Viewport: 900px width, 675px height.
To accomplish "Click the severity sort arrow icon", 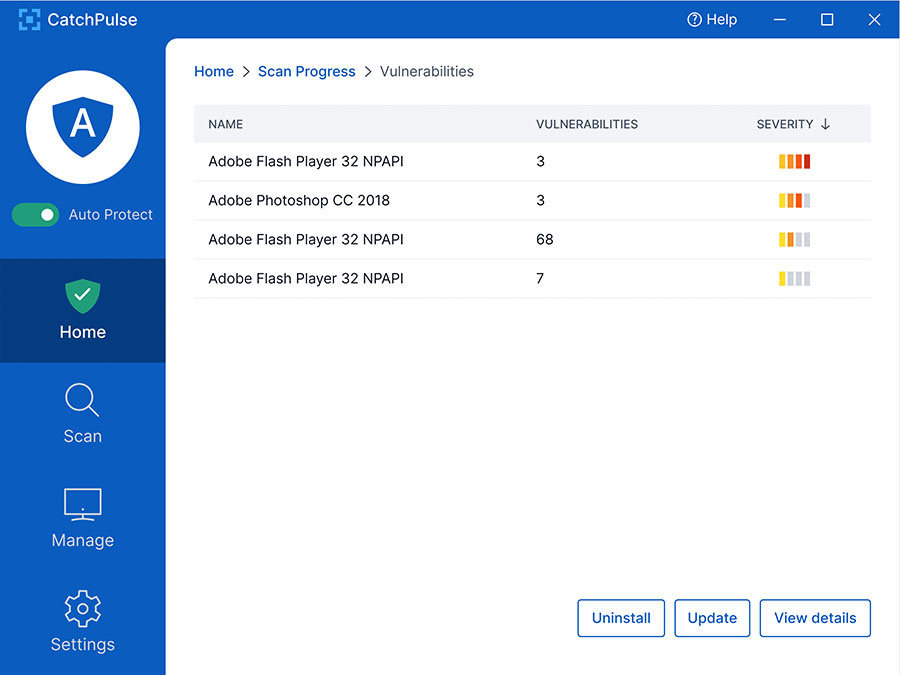I will (826, 124).
